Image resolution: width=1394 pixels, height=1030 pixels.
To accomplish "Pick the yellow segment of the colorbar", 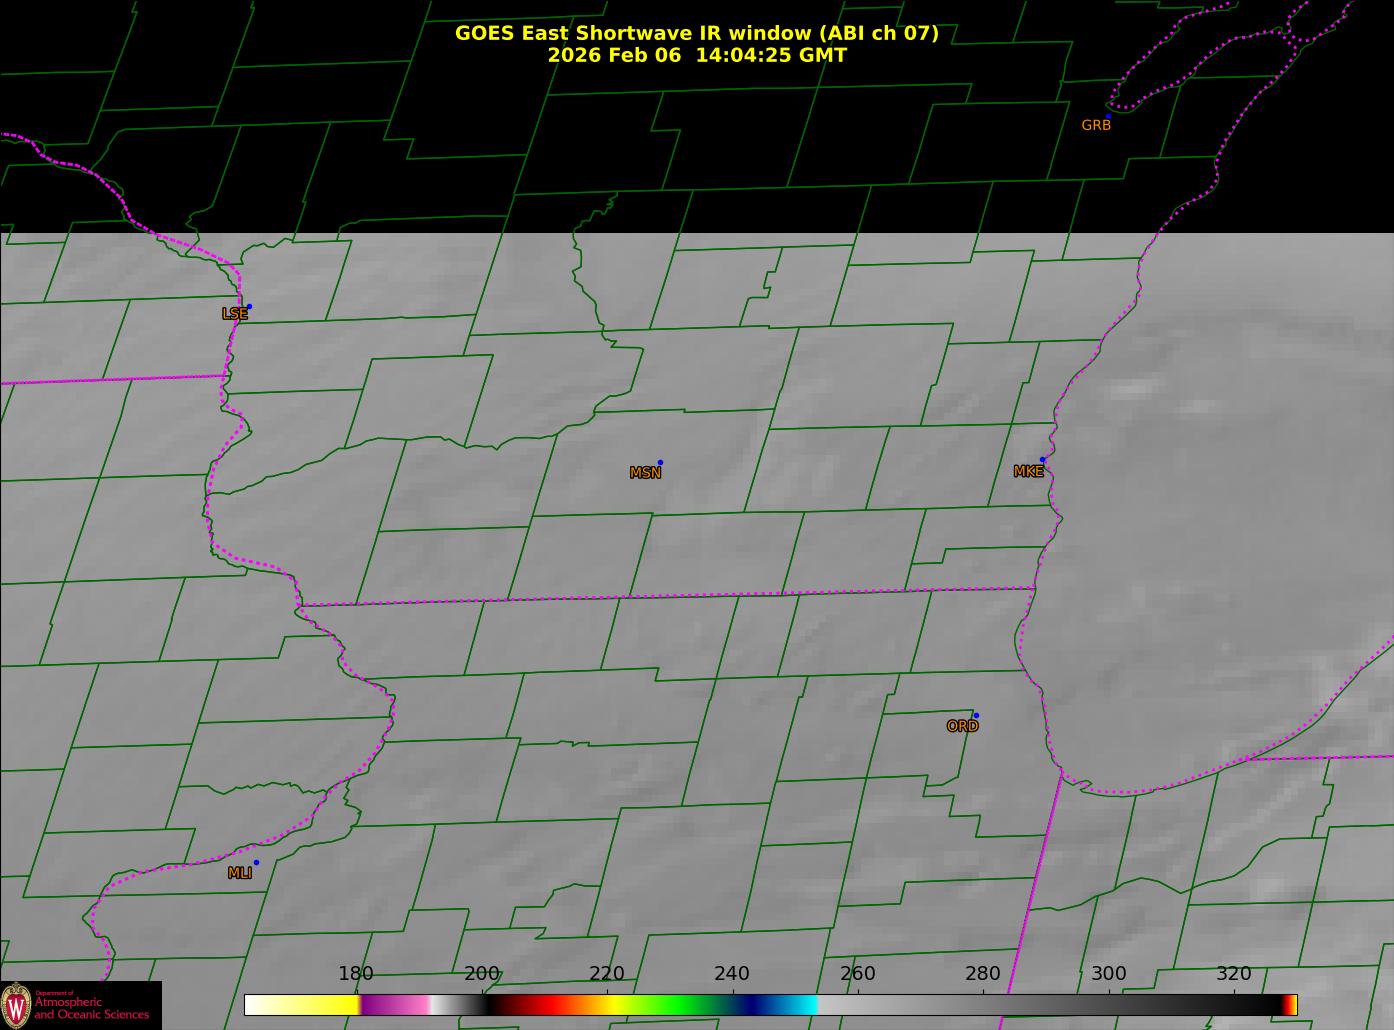I will point(320,1005).
